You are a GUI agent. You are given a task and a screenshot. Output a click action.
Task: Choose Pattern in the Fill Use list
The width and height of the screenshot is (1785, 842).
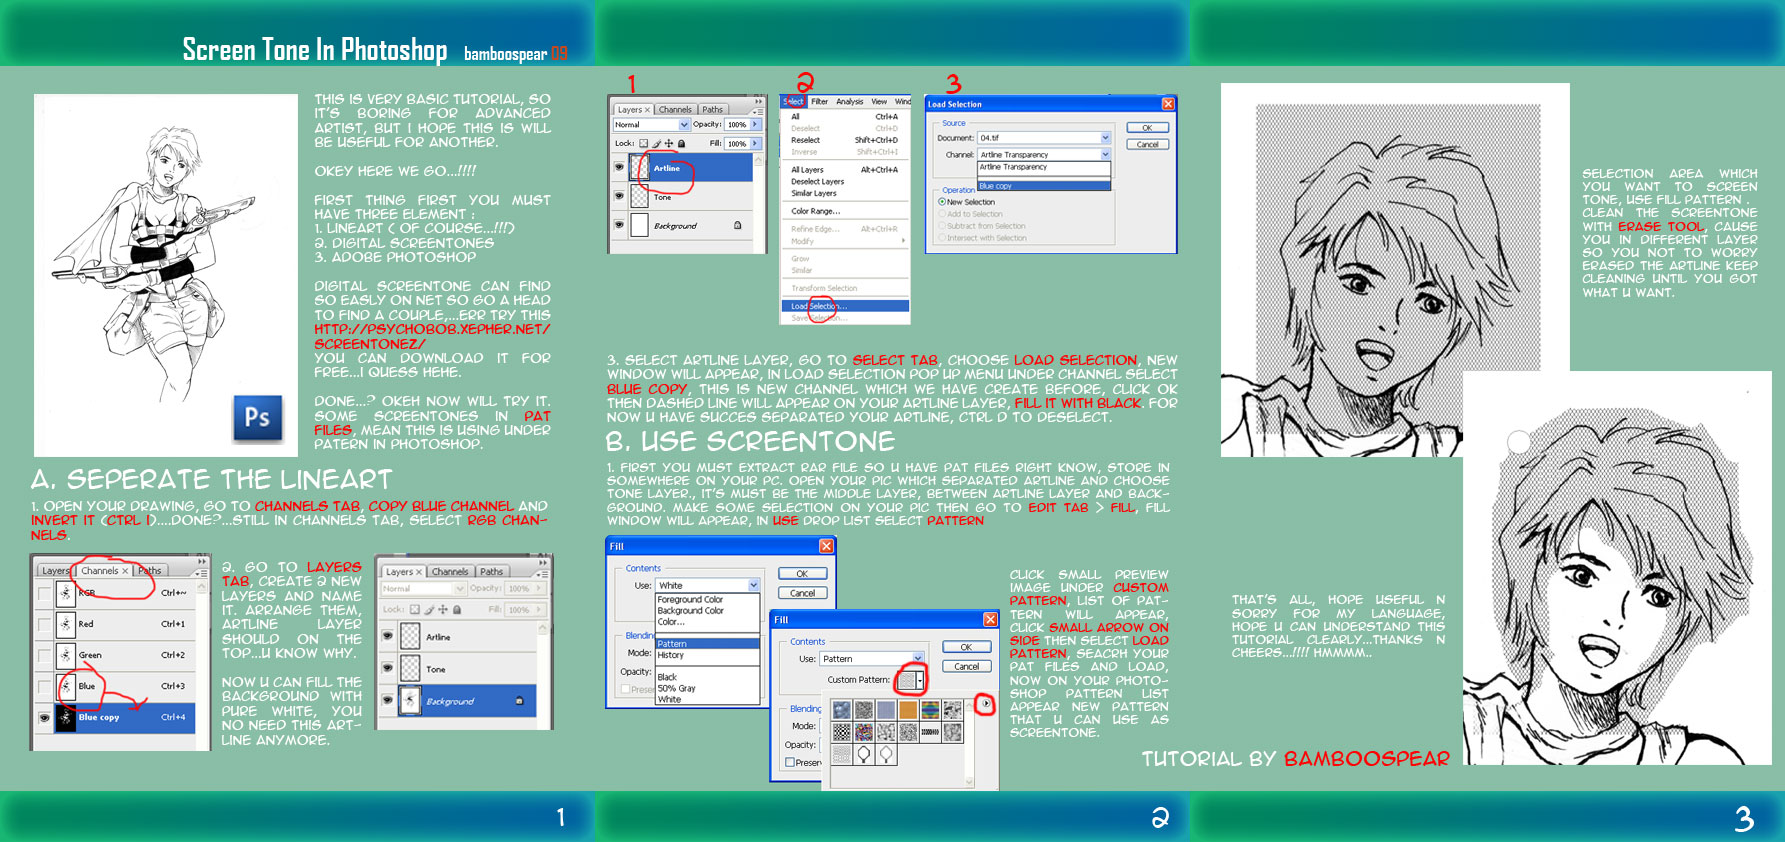click(707, 644)
